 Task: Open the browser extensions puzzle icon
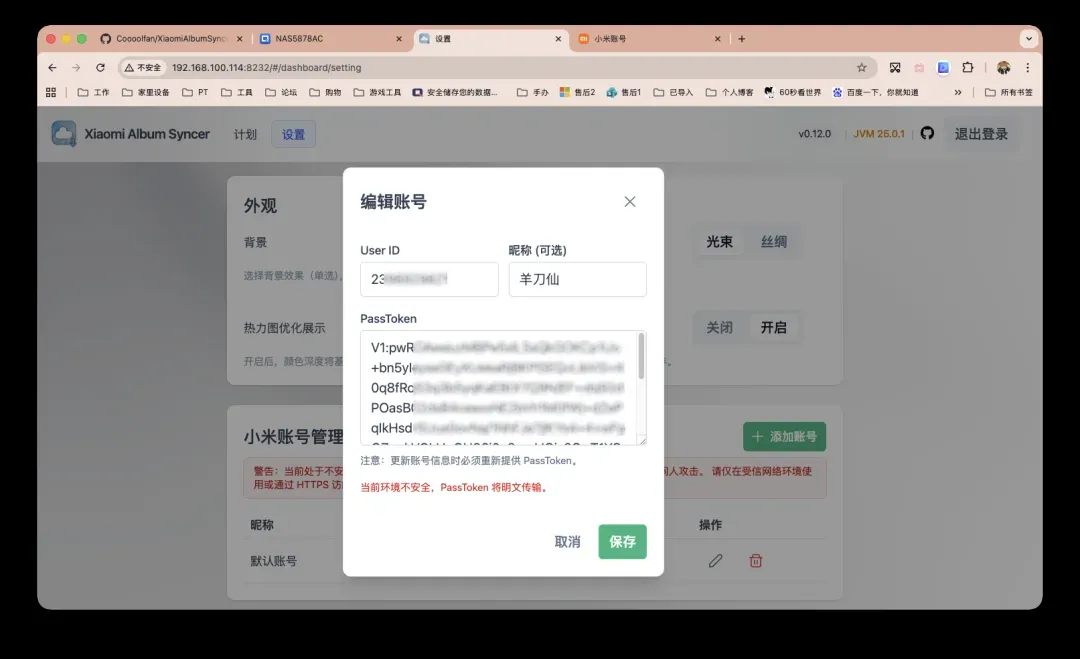[967, 68]
